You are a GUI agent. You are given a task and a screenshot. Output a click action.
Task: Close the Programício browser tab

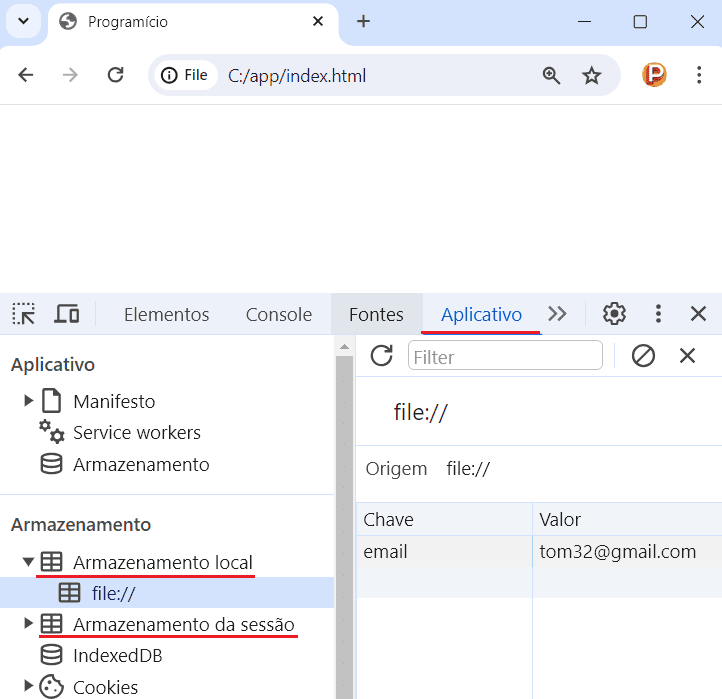pos(318,21)
